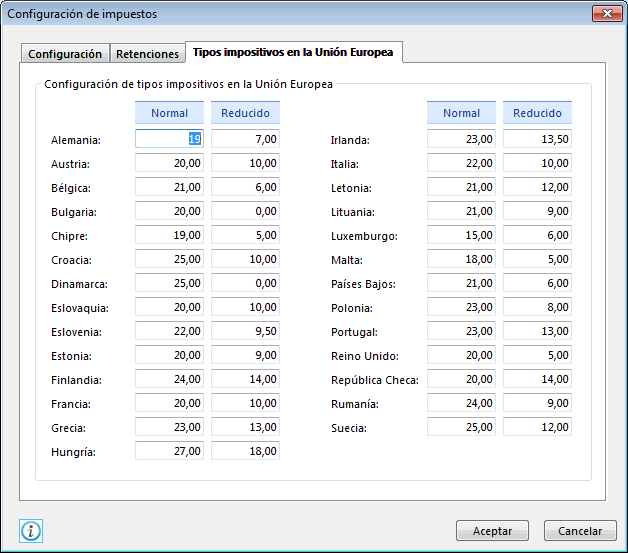The width and height of the screenshot is (628, 553).
Task: Close the Configuración de impuestos dialog
Action: [x=606, y=14]
